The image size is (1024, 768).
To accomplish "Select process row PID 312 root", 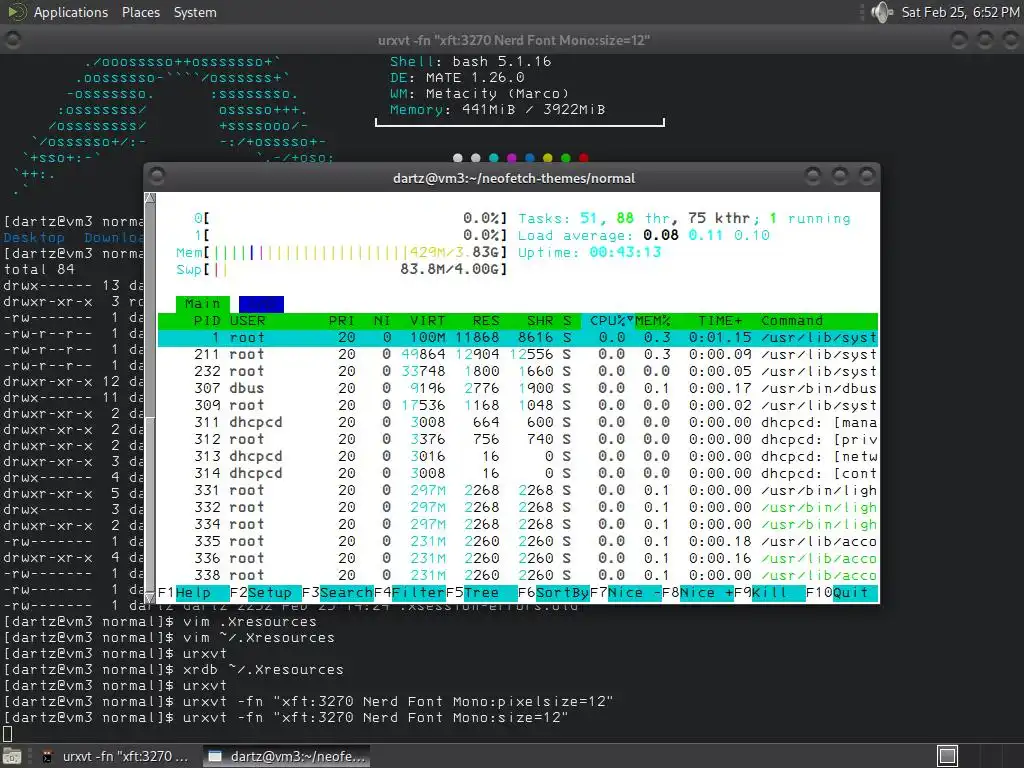I will (517, 440).
